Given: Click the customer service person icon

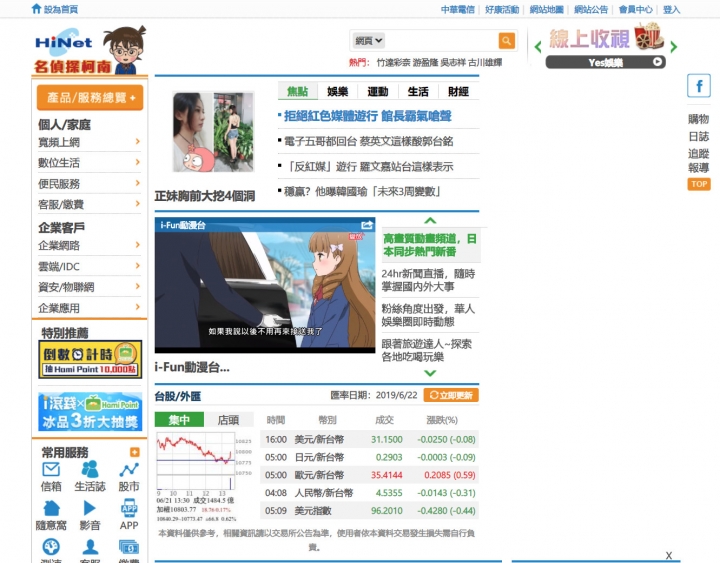Looking at the screenshot, I should click(x=90, y=547).
